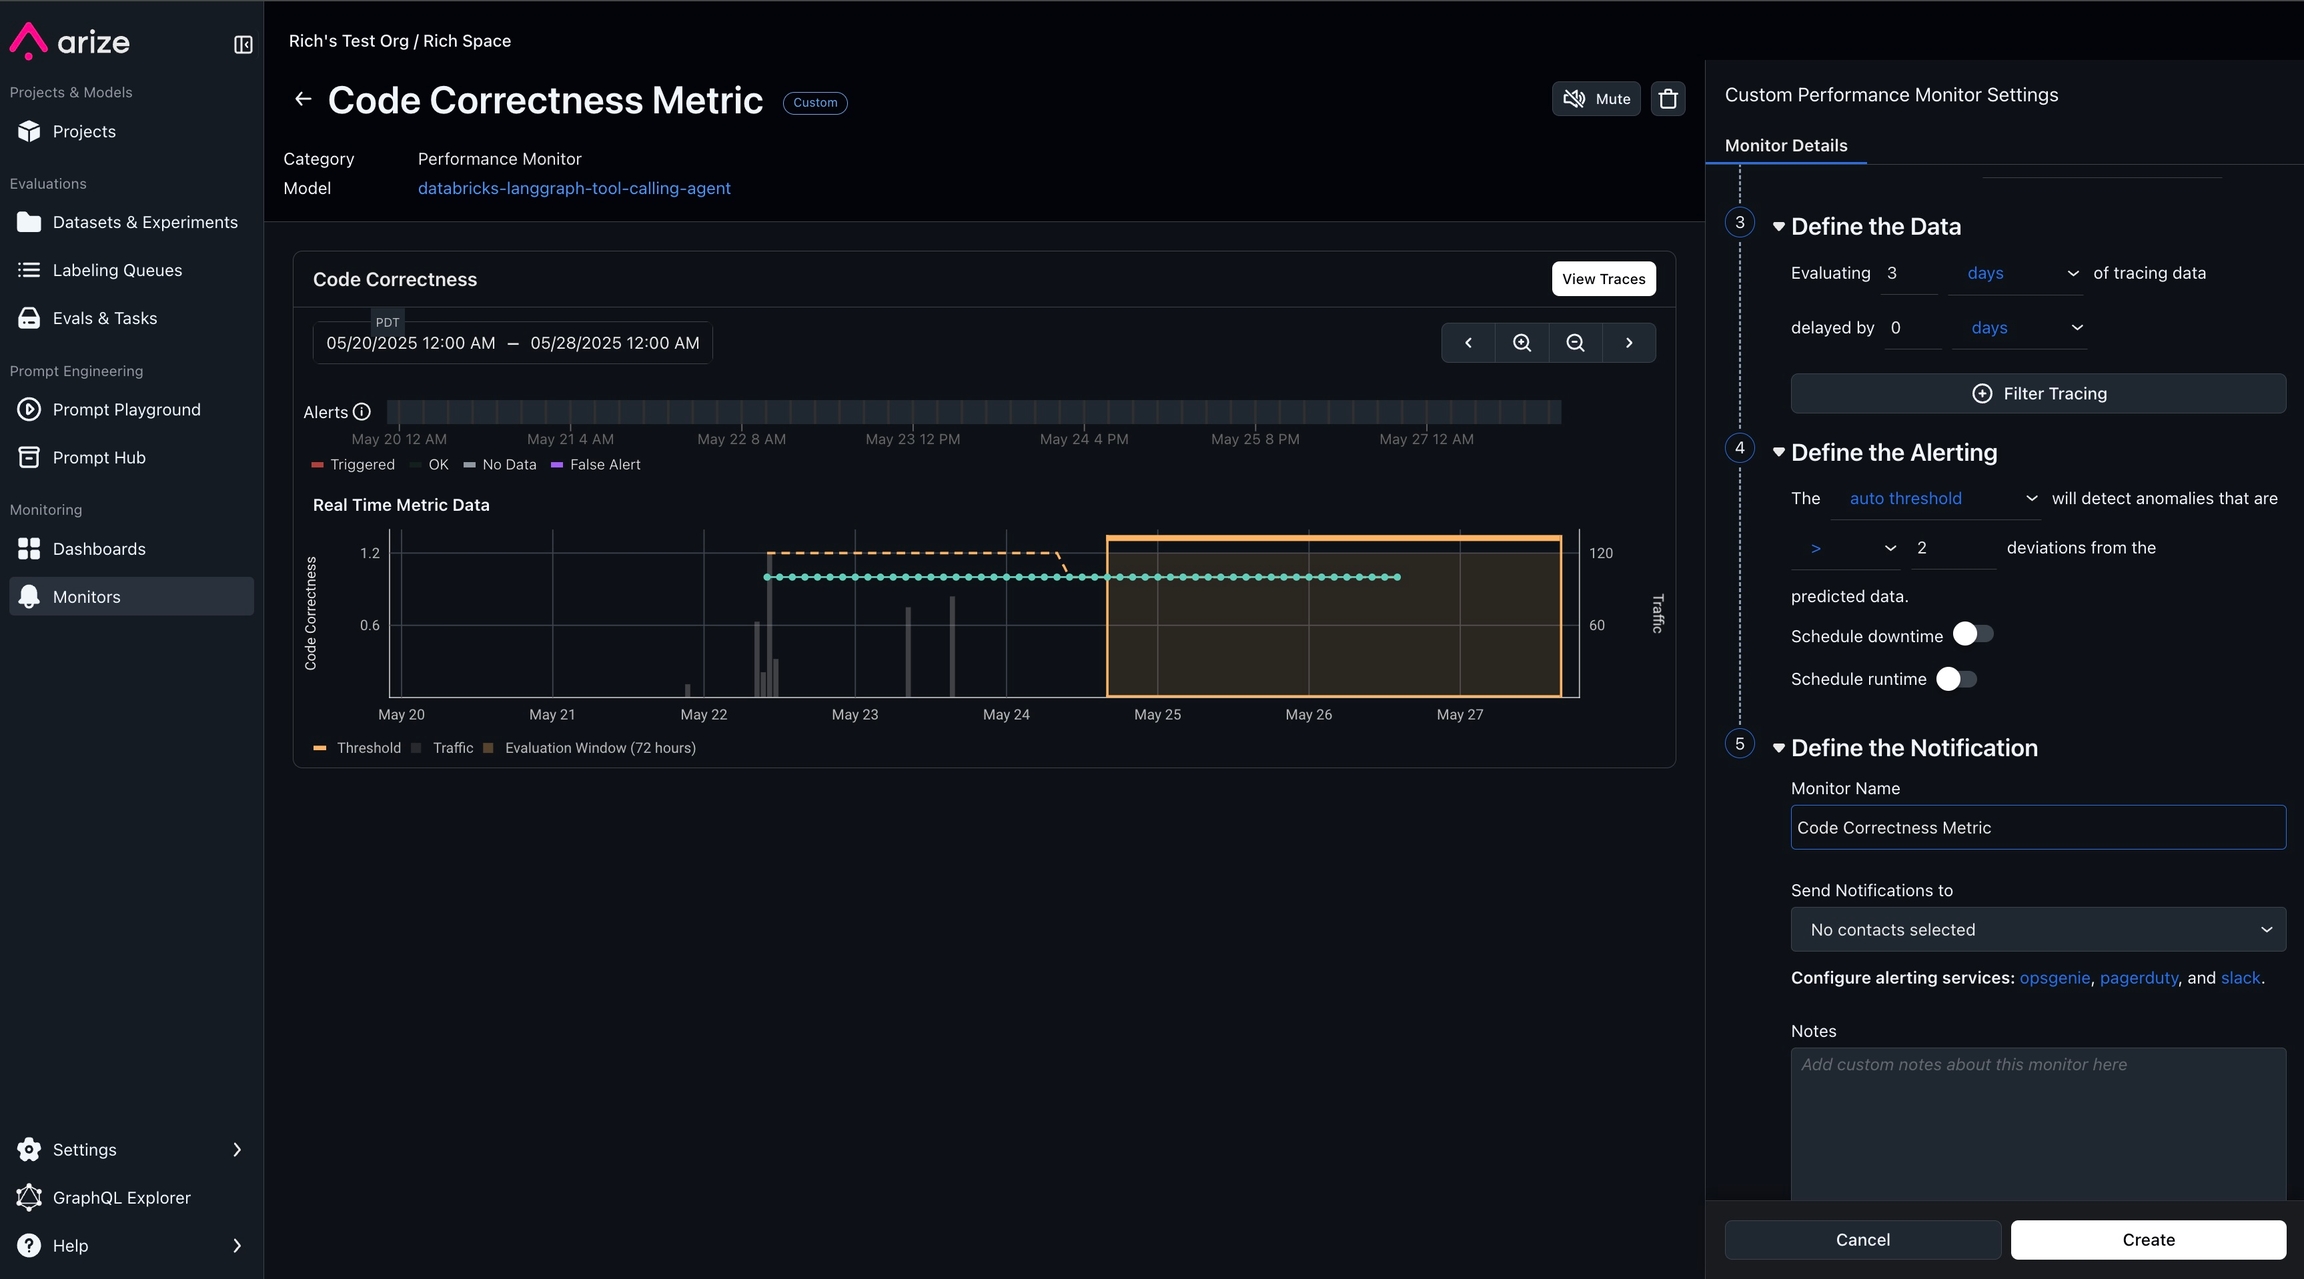This screenshot has width=2304, height=1279.
Task: Click the delete monitor trash icon
Action: tap(1667, 99)
